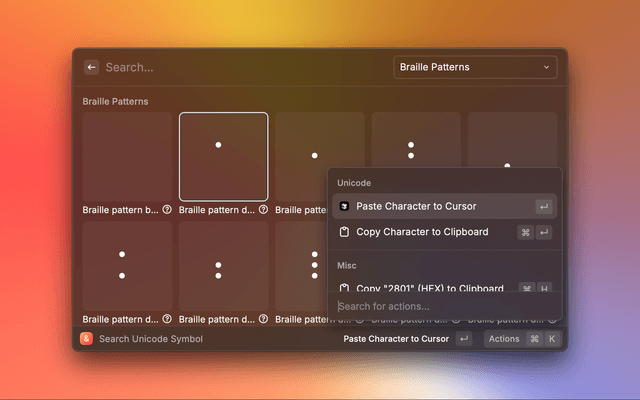Click the Search for actions input
This screenshot has height=400, width=640.
coord(440,306)
